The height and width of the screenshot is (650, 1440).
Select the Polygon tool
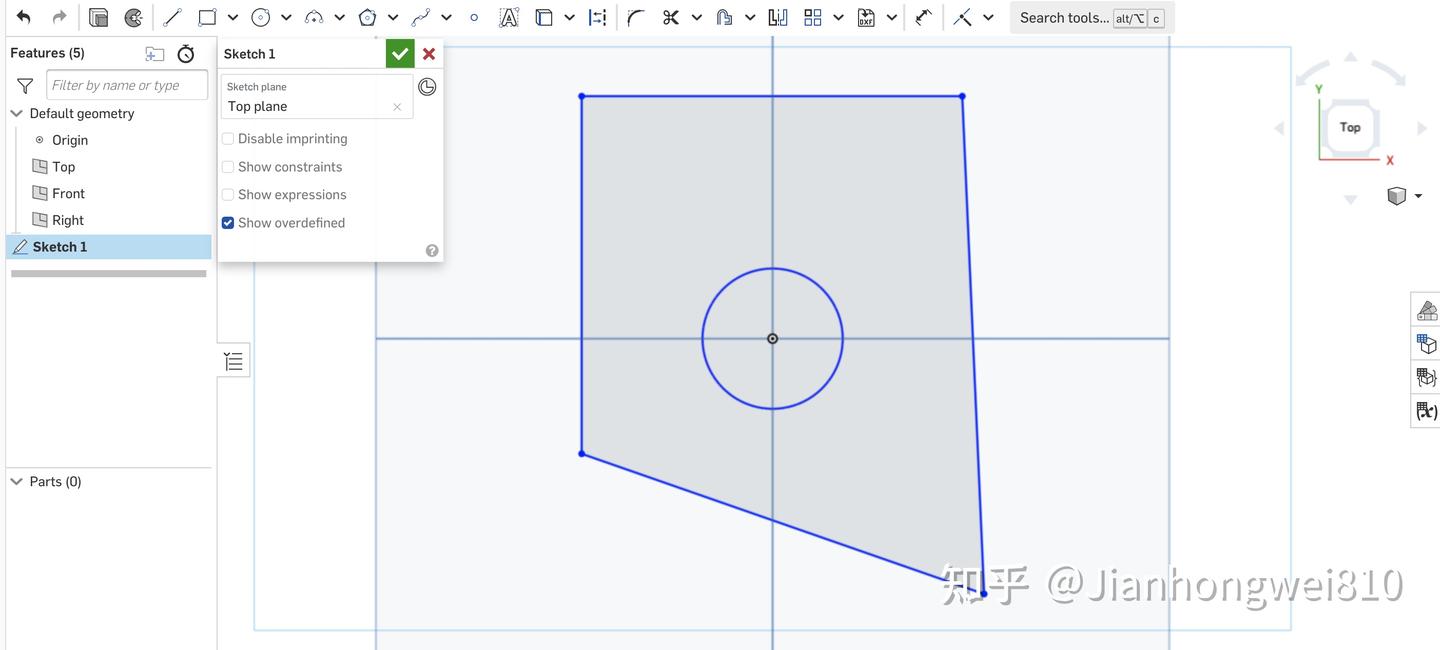367,16
